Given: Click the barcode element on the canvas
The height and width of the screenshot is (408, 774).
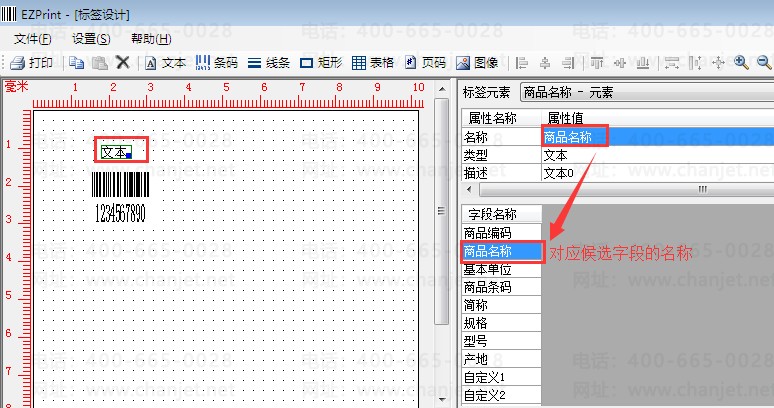Looking at the screenshot, I should [120, 188].
